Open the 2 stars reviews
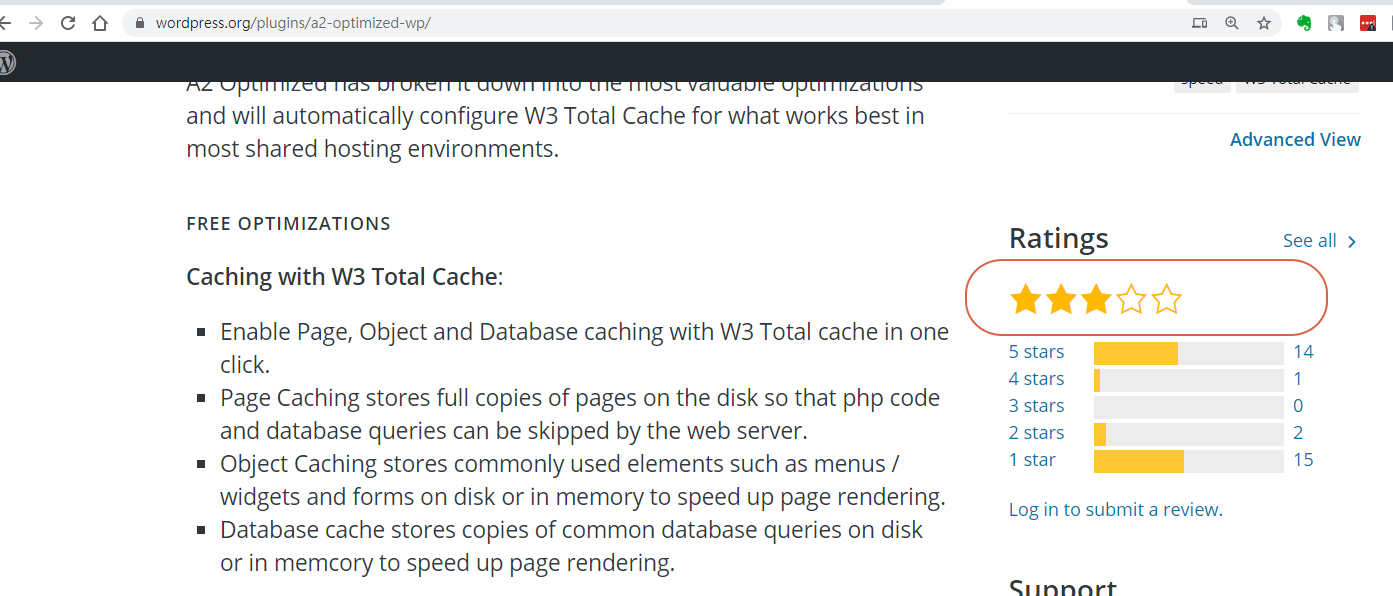Screen dimensions: 1393x596 tap(1036, 433)
